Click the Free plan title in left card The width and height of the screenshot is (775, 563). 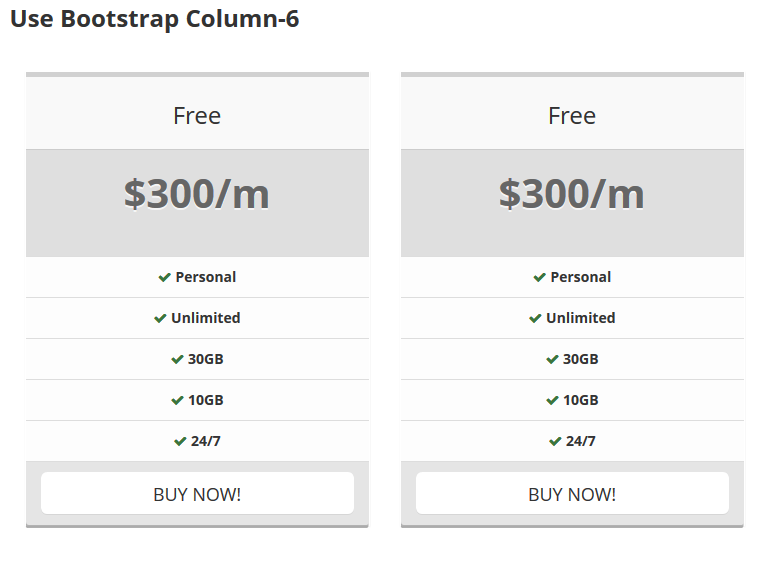coord(197,116)
